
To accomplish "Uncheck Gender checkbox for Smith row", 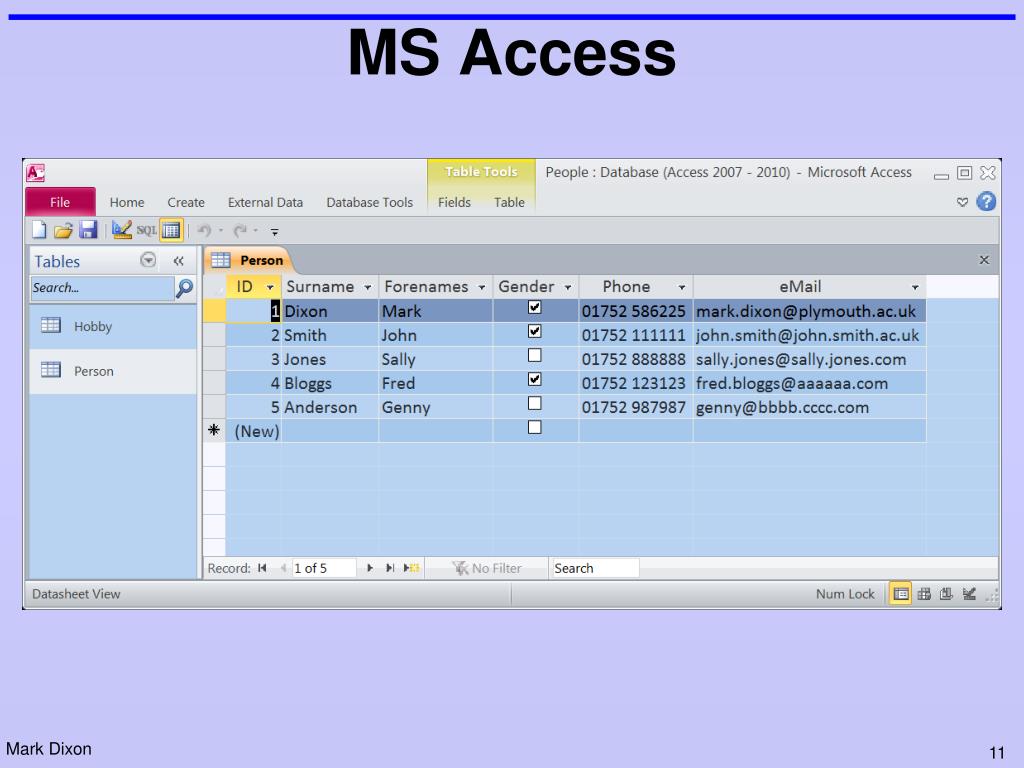I will pyautogui.click(x=535, y=331).
